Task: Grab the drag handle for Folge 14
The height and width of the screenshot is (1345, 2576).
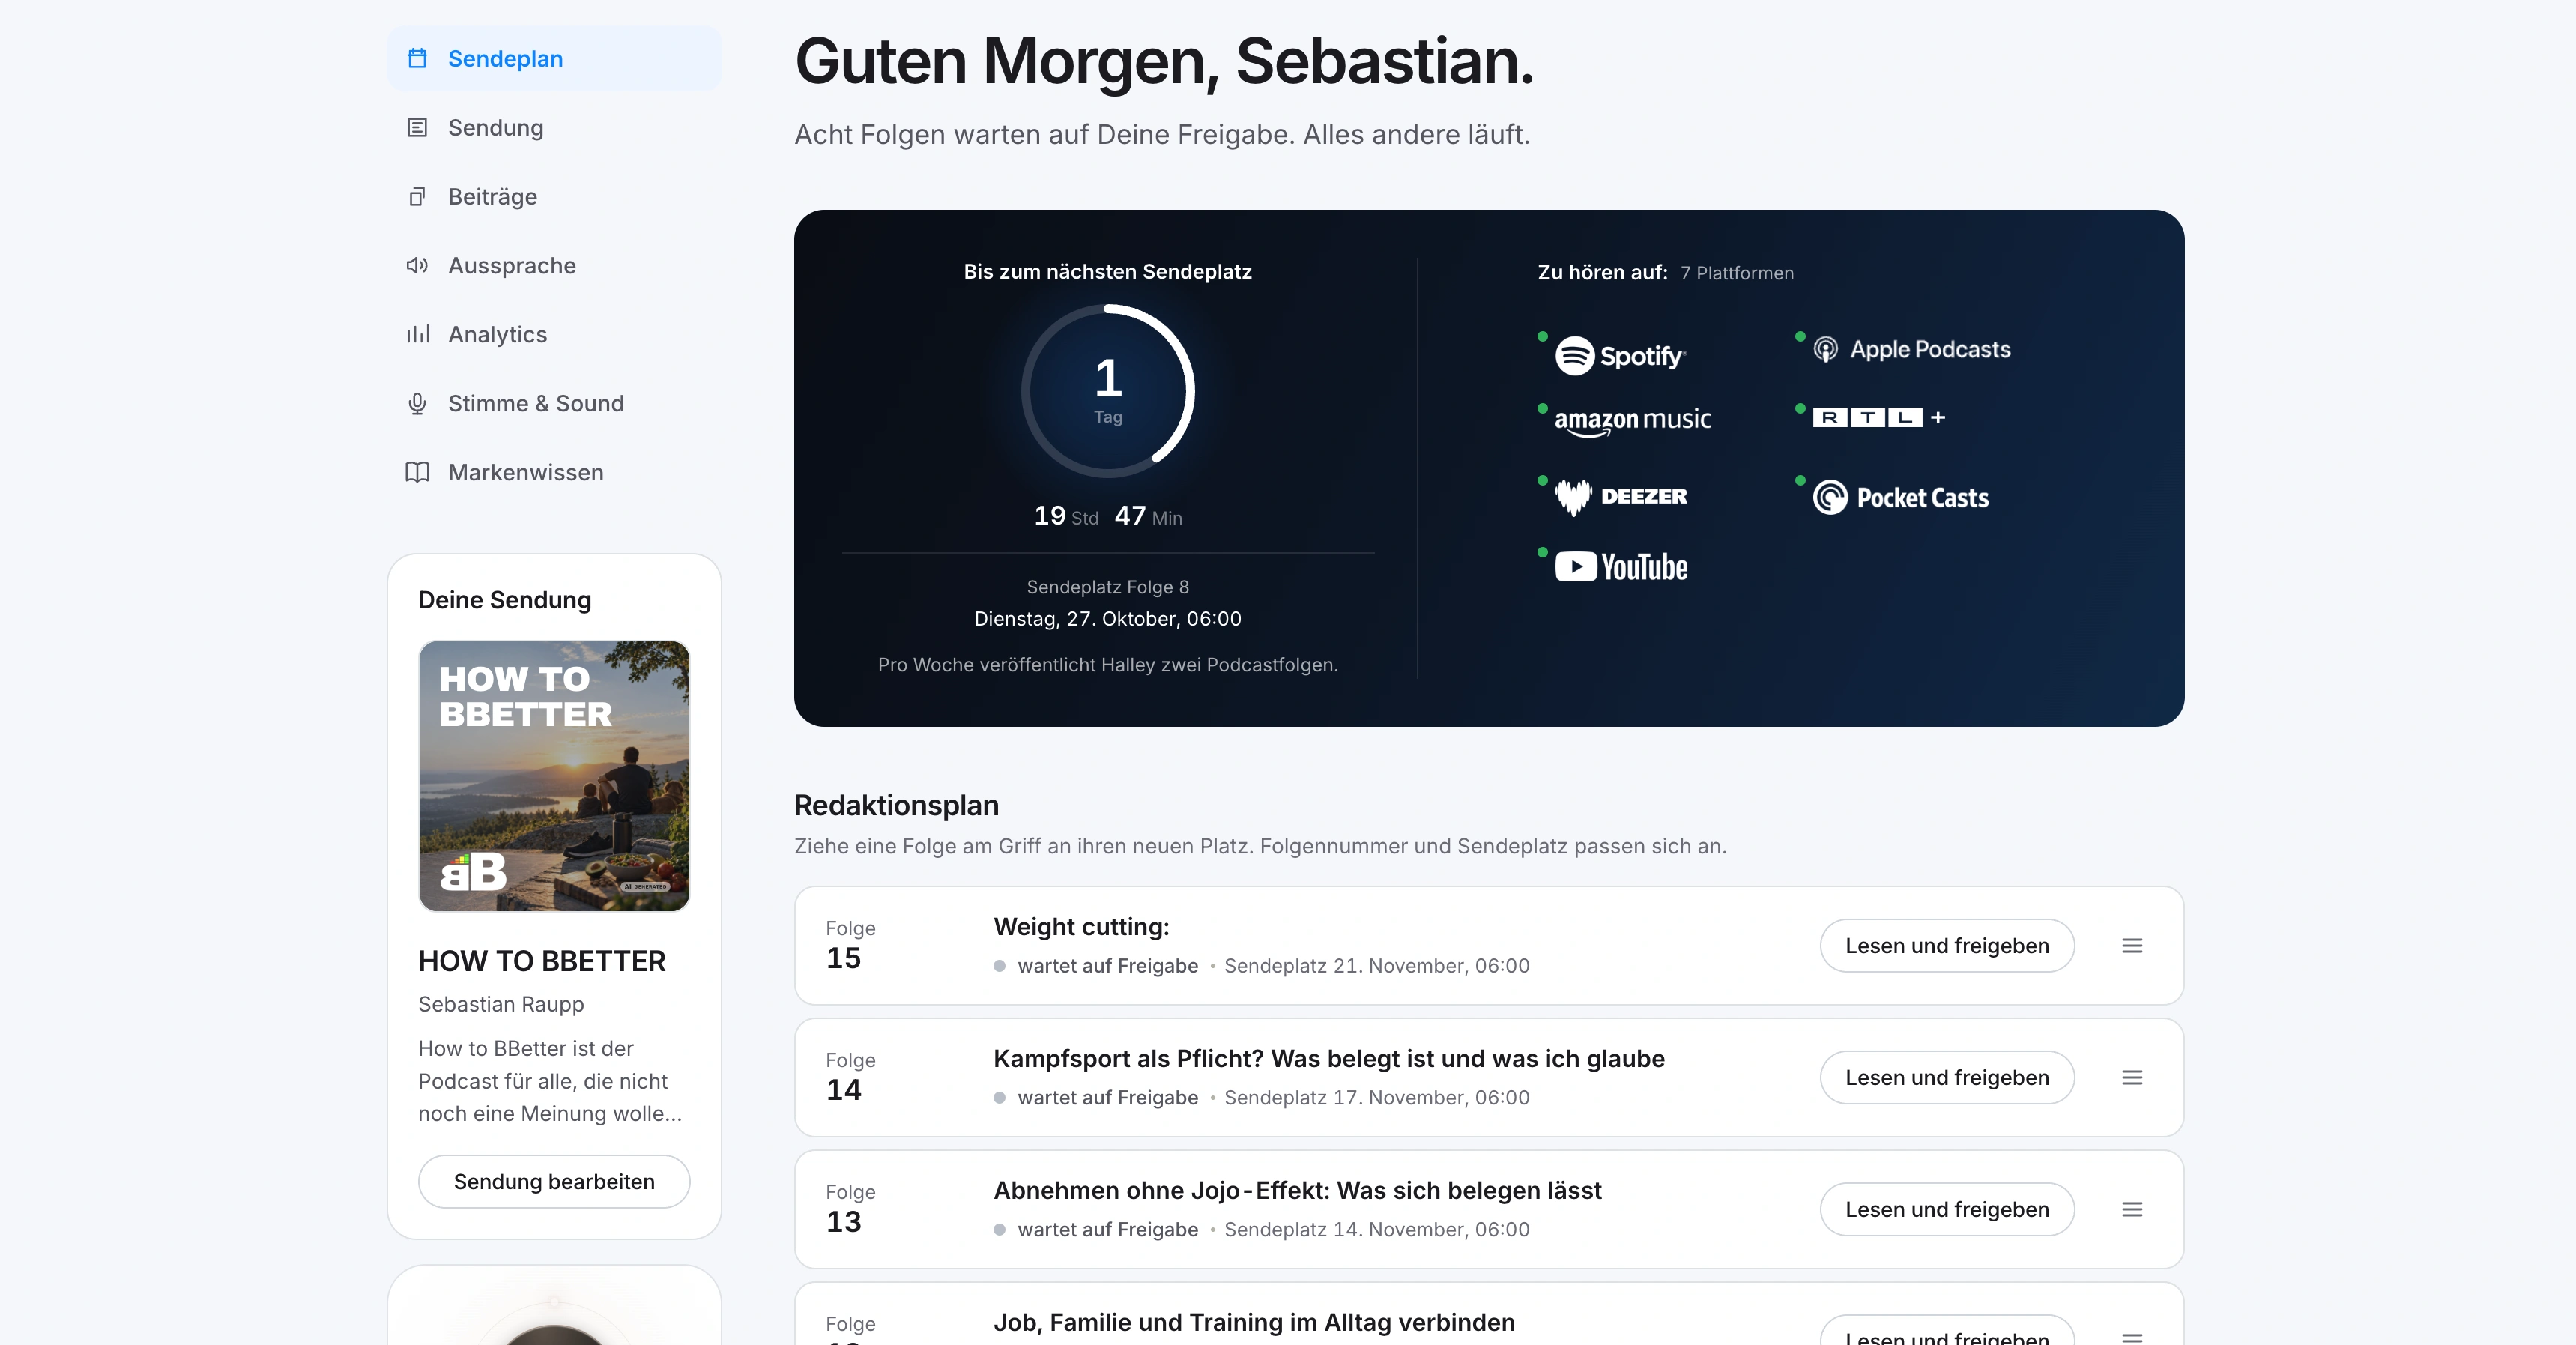Action: (x=2132, y=1078)
